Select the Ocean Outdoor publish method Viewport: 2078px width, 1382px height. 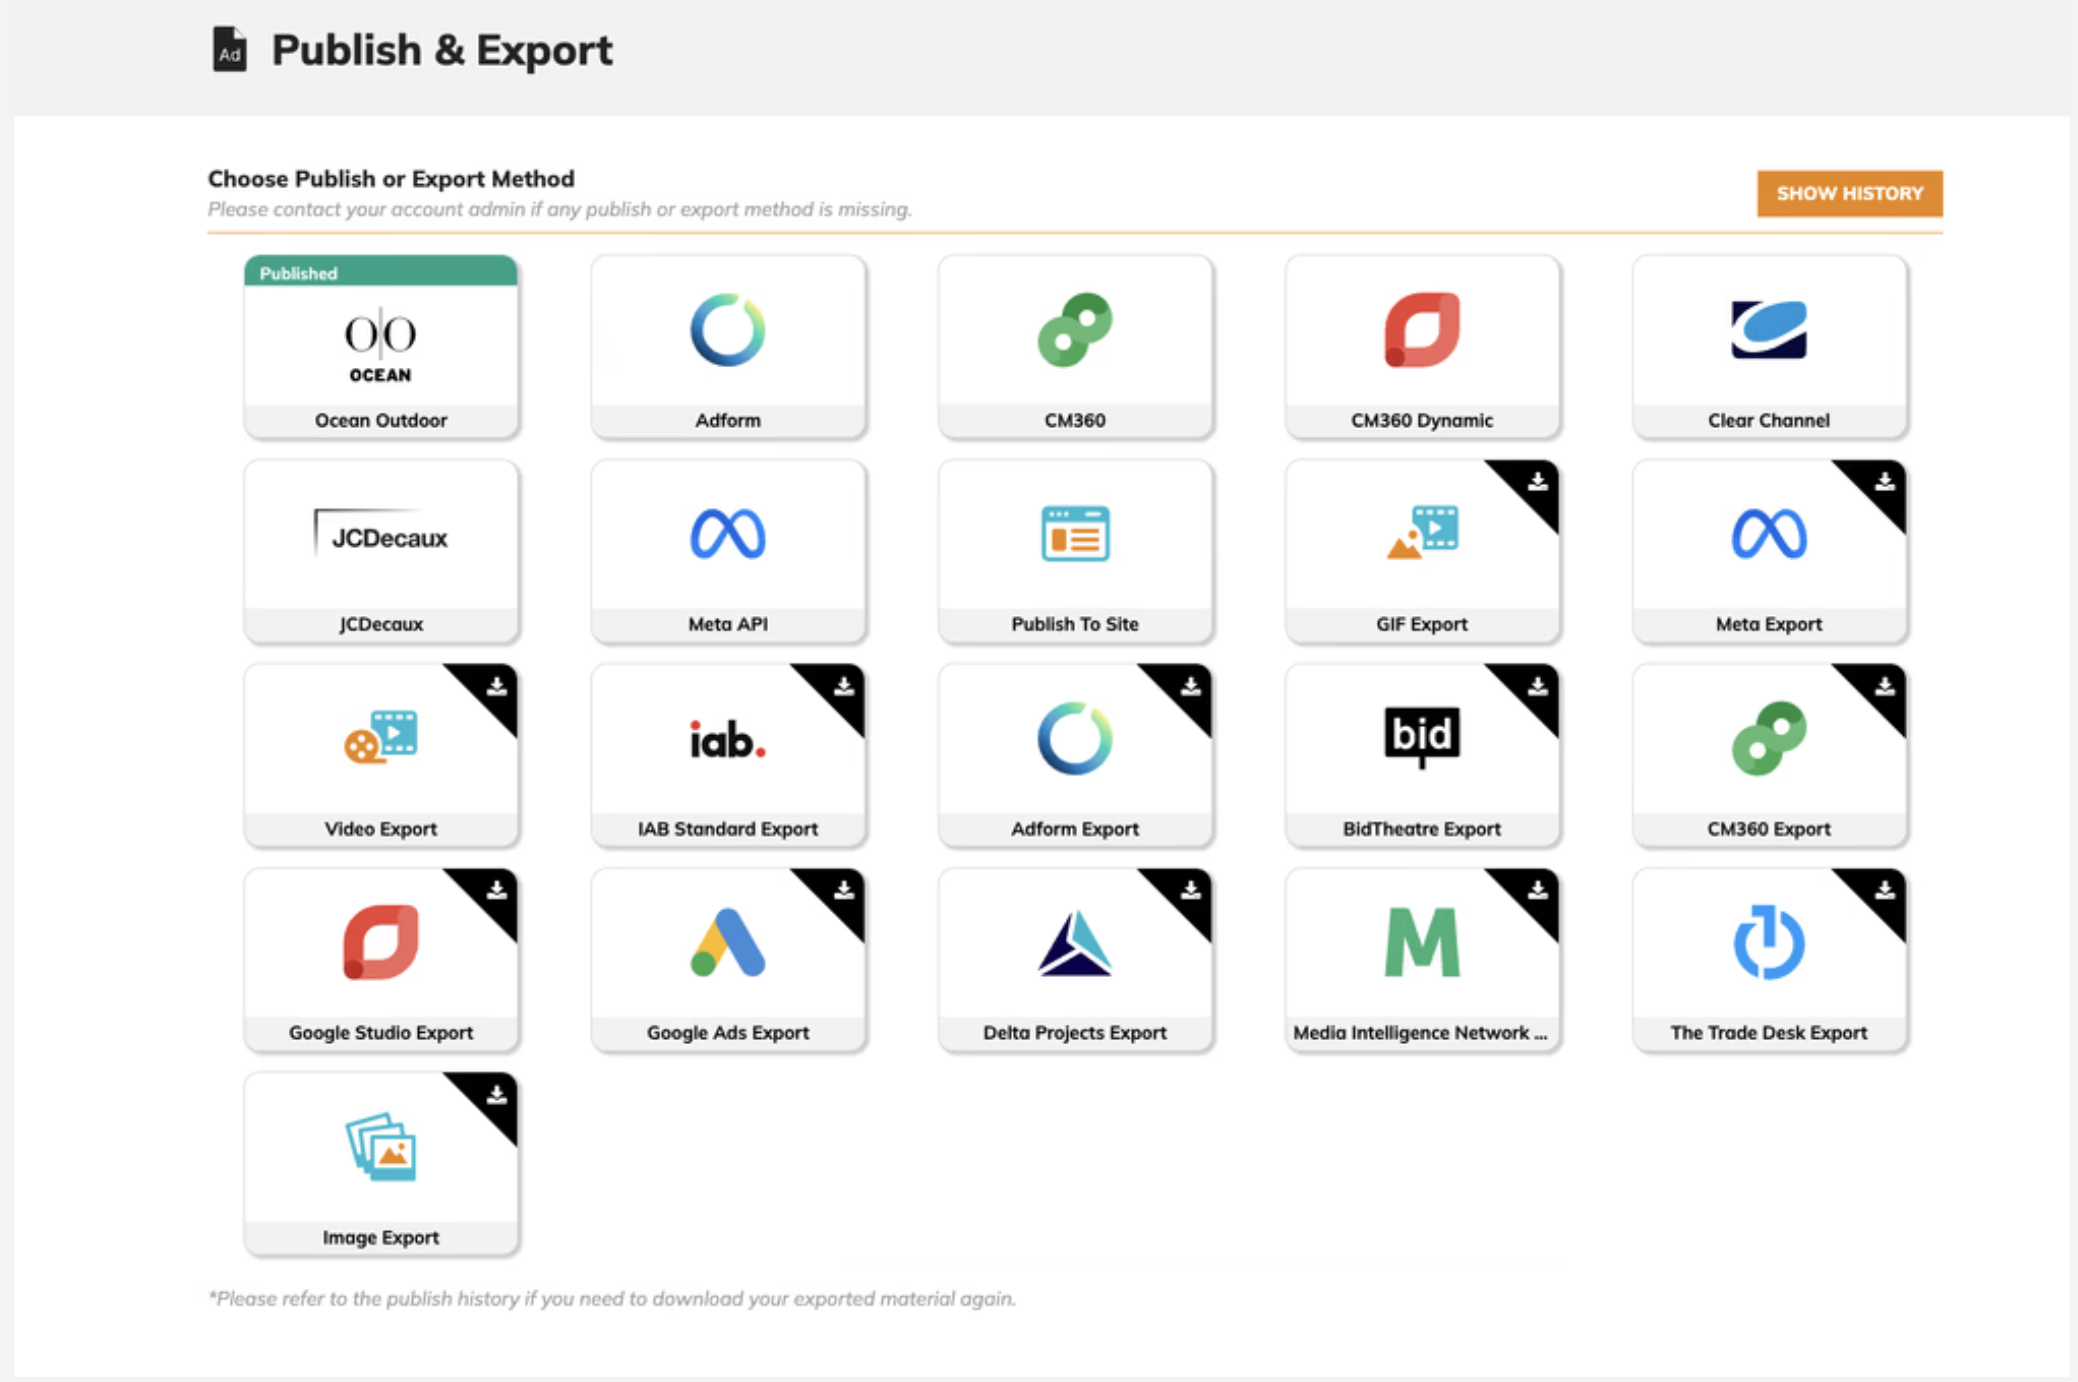(x=380, y=347)
